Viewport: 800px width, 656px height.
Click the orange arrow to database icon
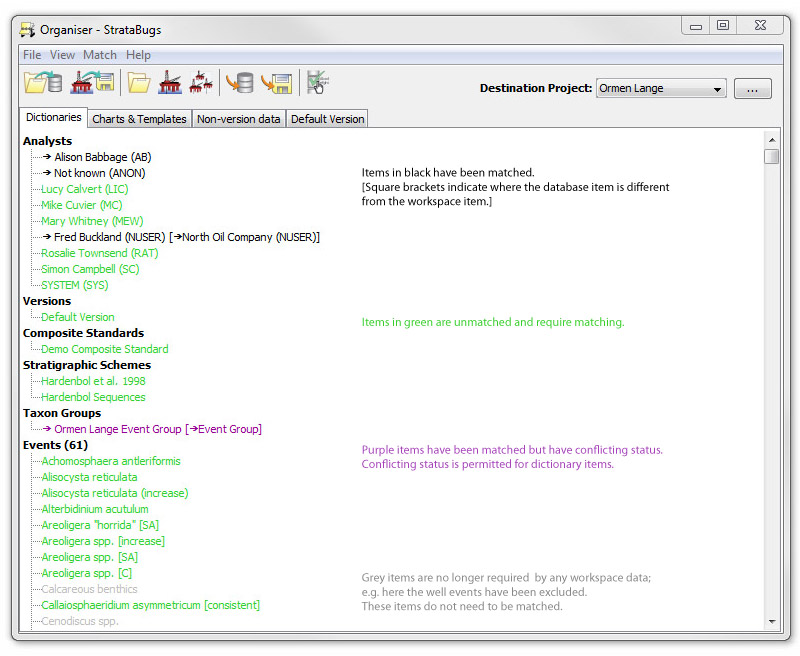[x=240, y=83]
